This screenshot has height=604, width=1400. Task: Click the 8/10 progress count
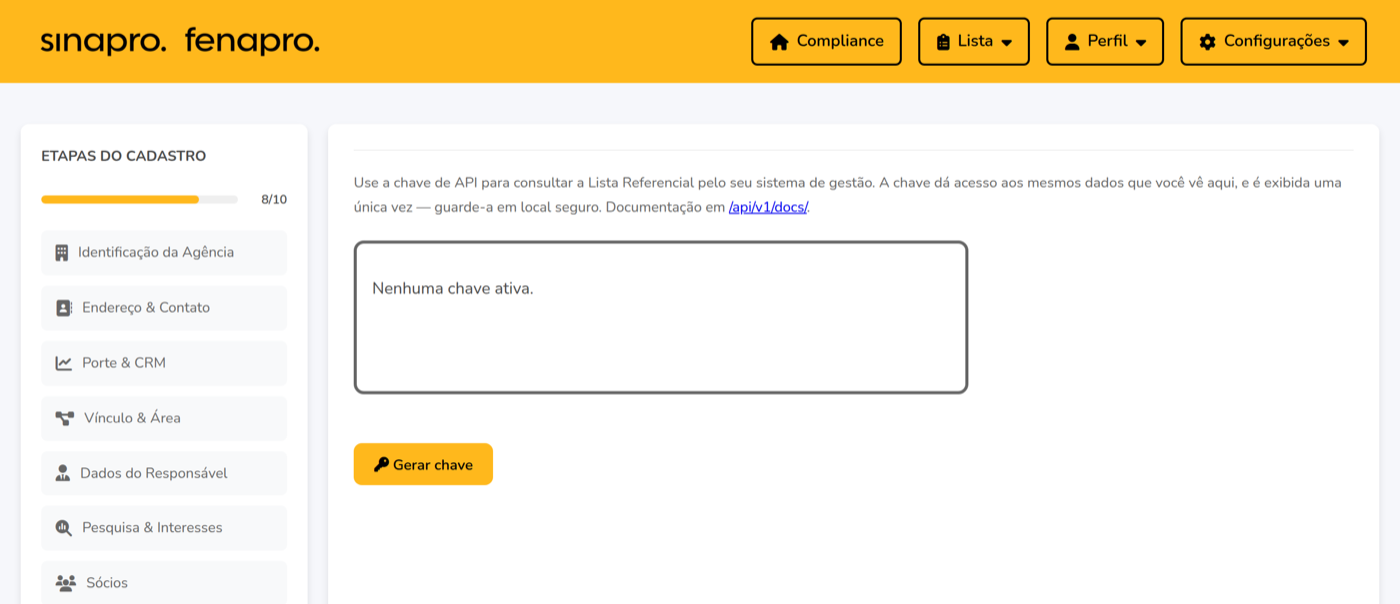coord(274,199)
